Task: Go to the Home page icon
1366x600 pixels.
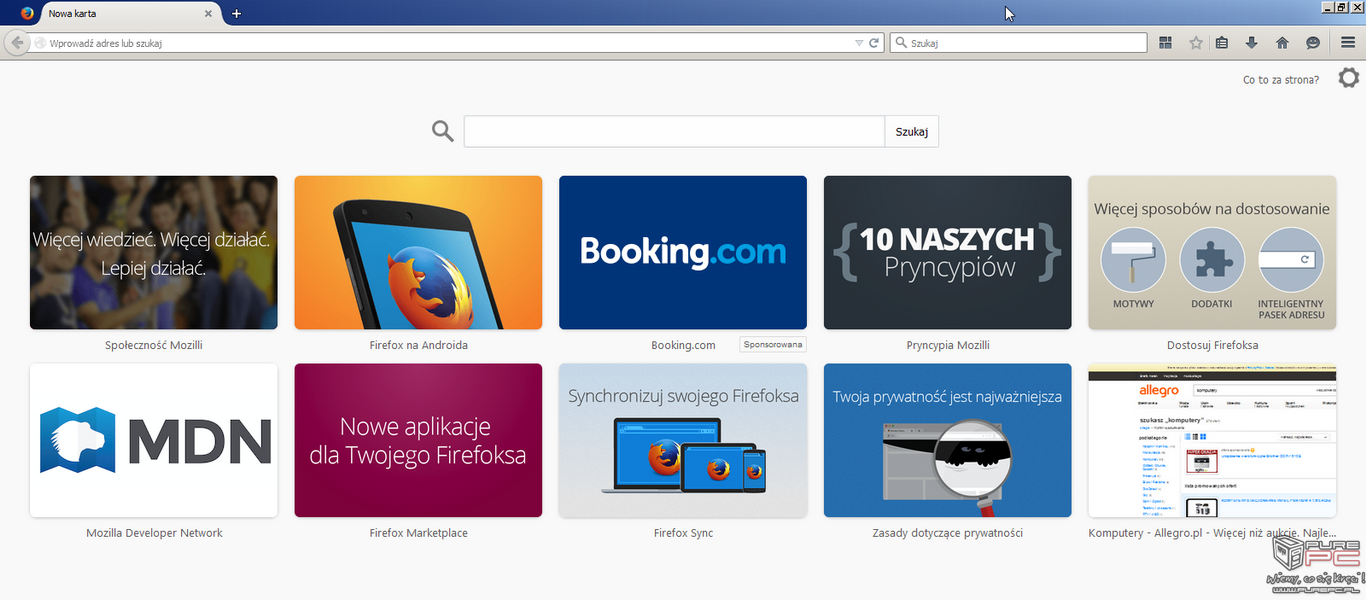Action: (1282, 43)
